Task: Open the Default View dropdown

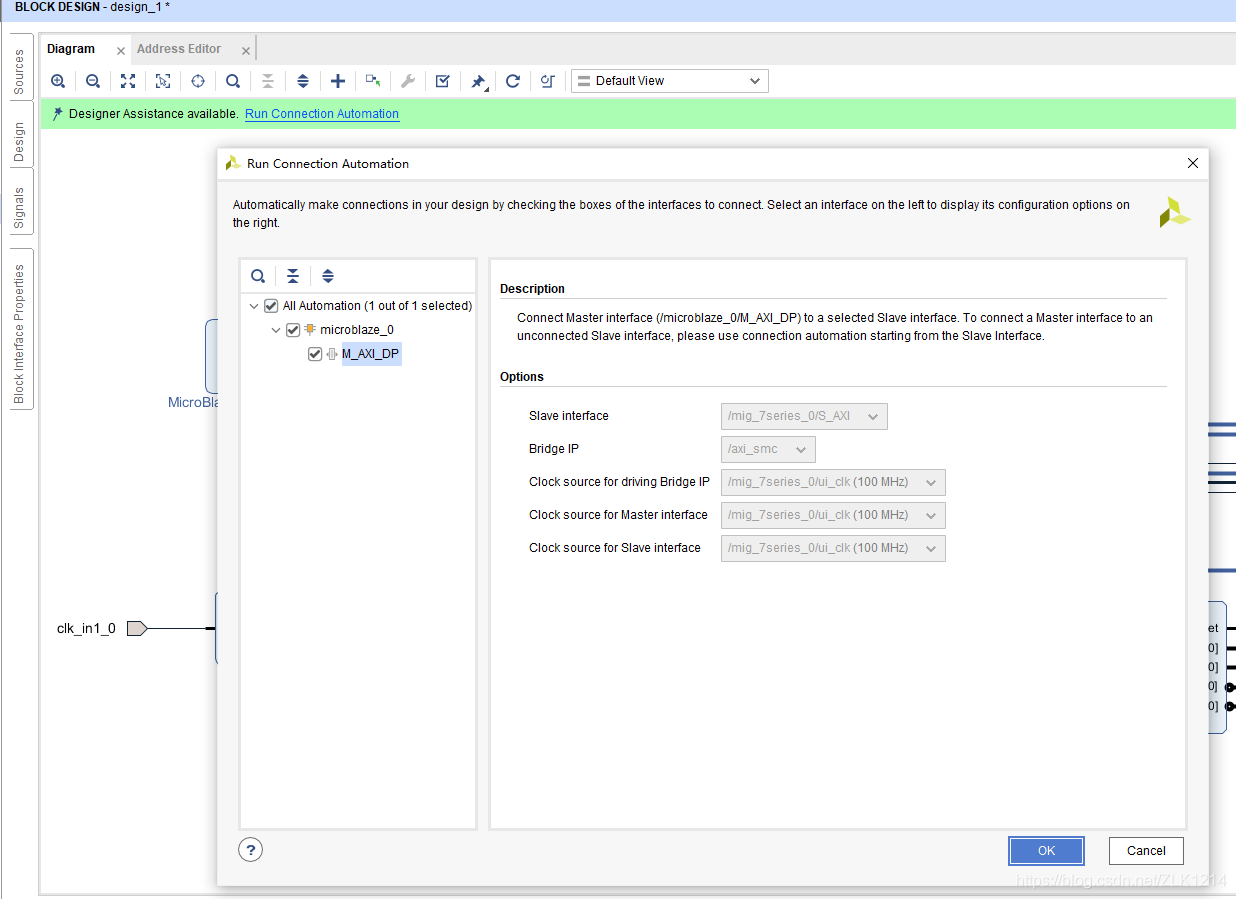Action: click(670, 81)
